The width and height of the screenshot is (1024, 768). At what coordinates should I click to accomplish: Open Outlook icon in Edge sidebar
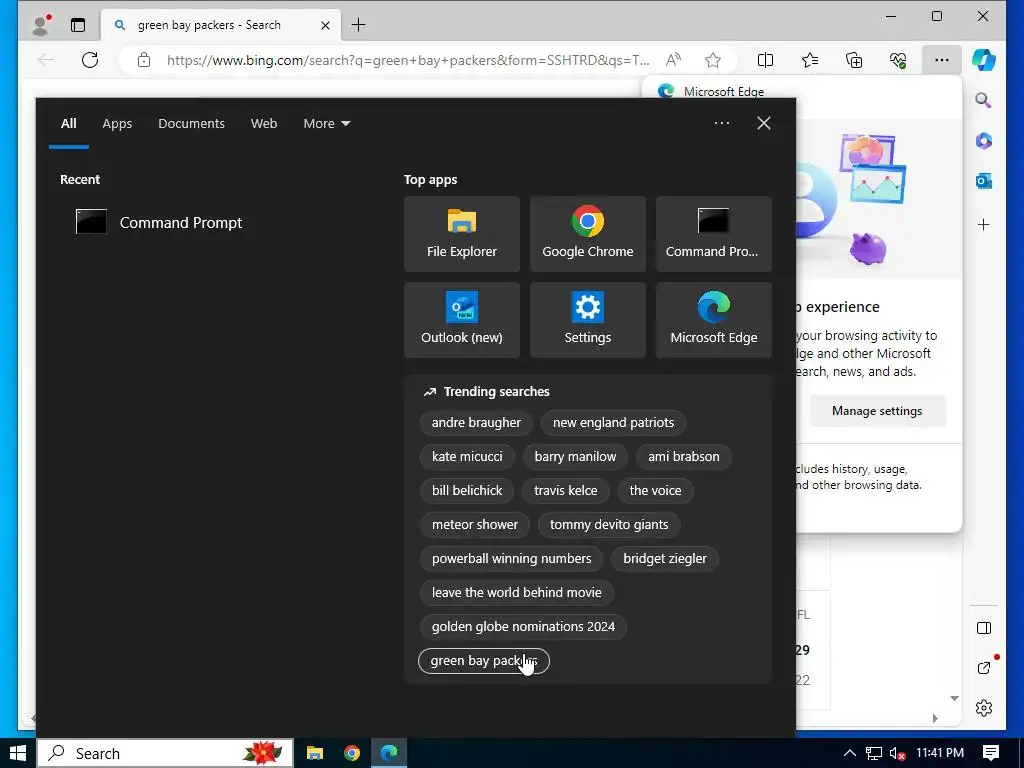[x=984, y=181]
